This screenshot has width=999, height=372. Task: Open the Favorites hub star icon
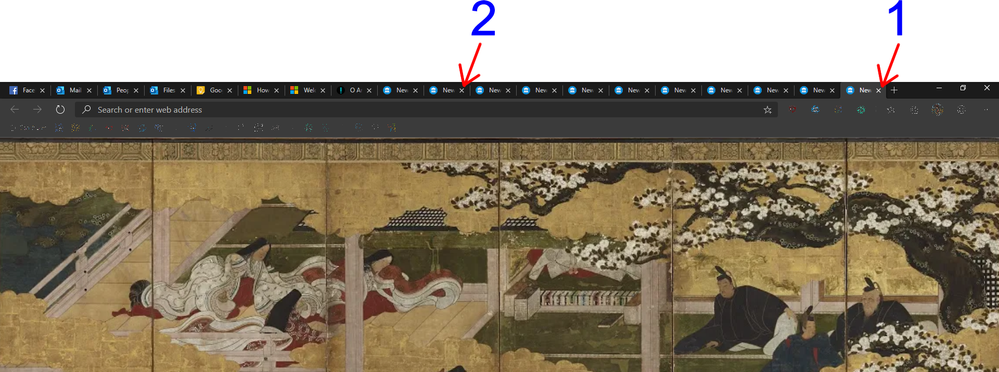[890, 110]
